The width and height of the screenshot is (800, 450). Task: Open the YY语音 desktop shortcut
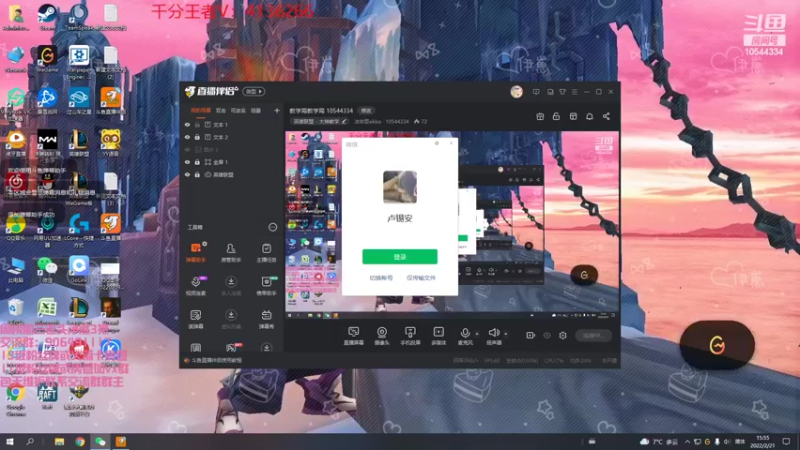coord(110,143)
